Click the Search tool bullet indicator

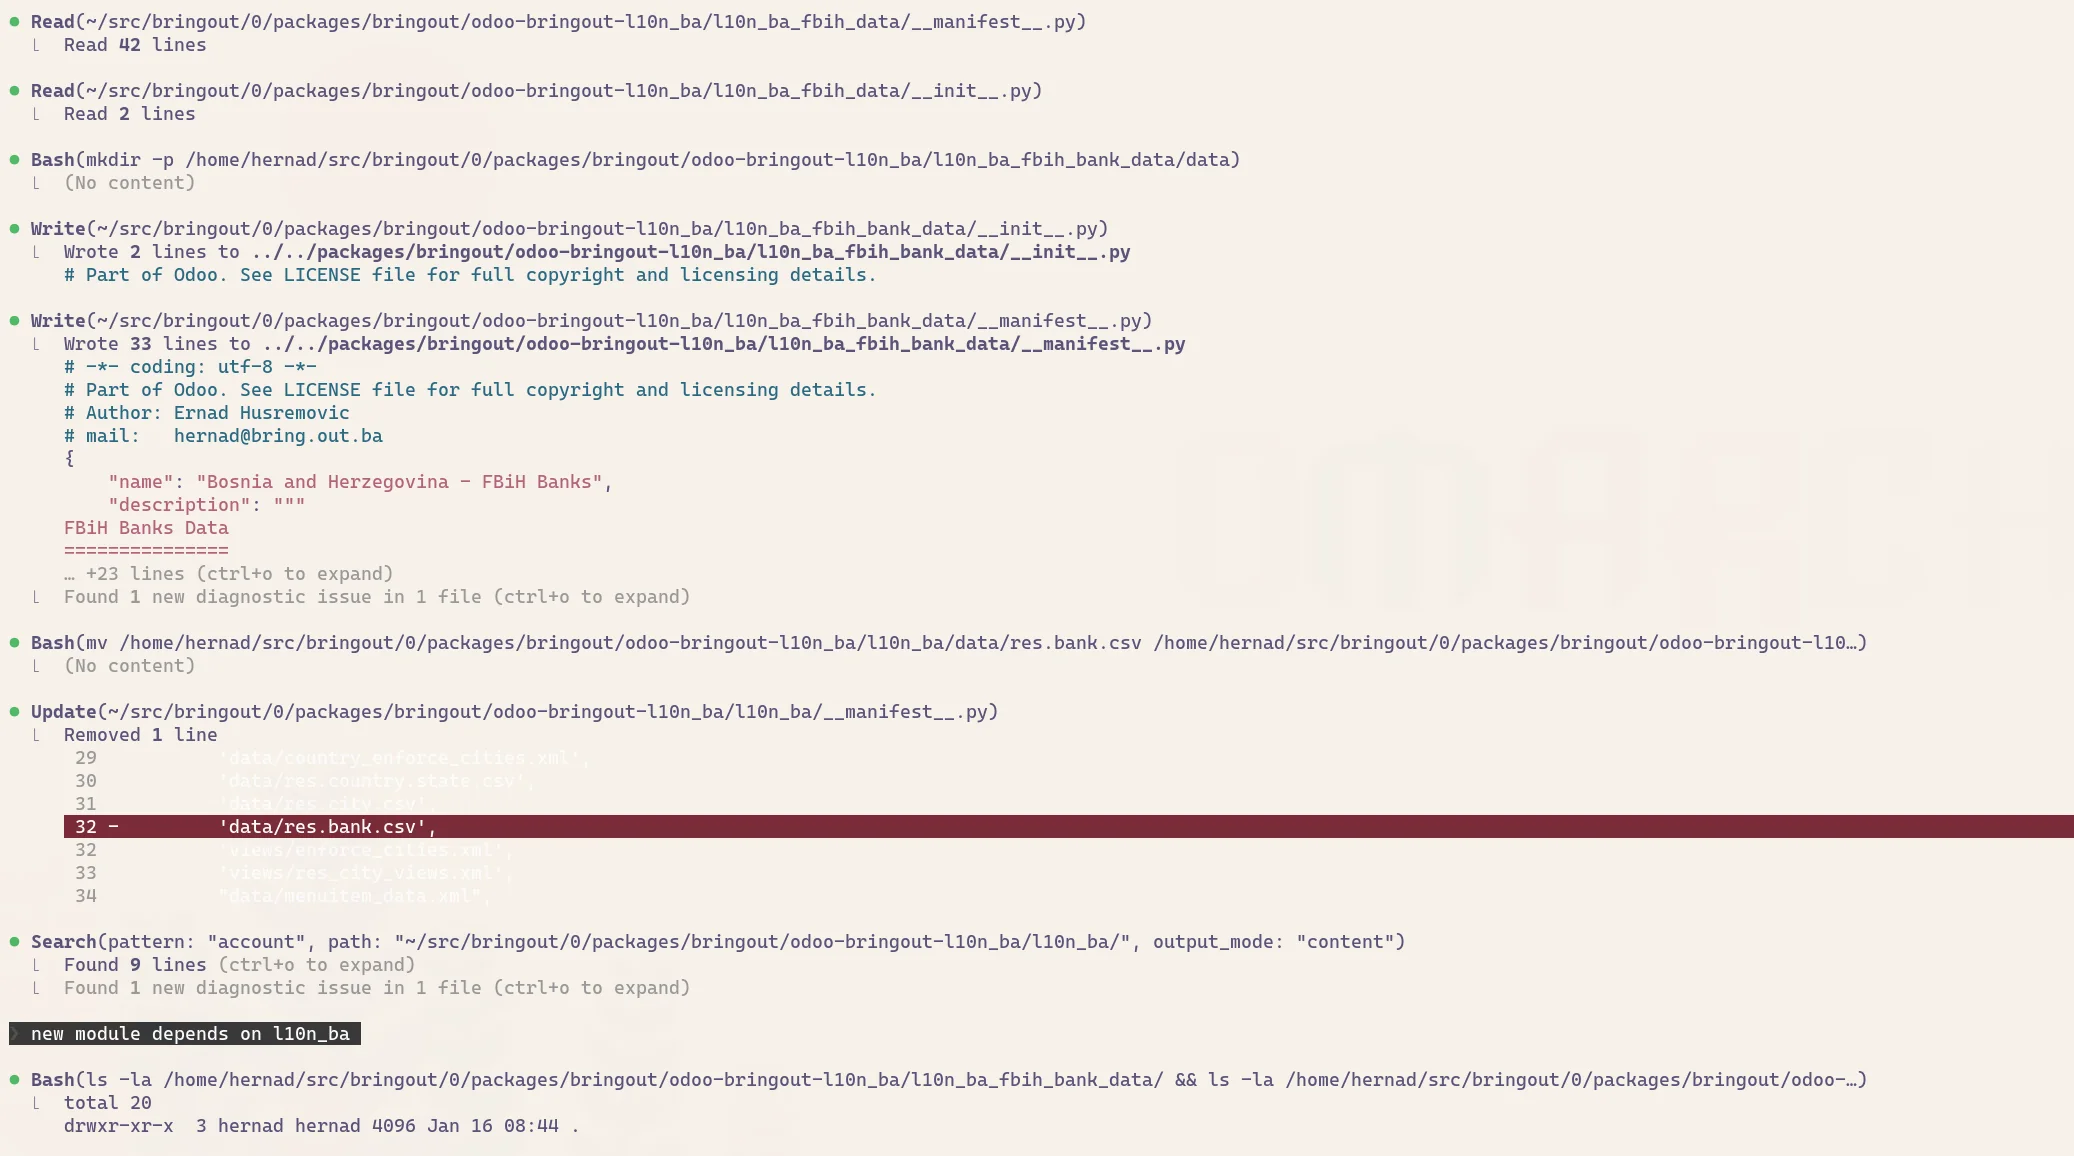(x=14, y=941)
